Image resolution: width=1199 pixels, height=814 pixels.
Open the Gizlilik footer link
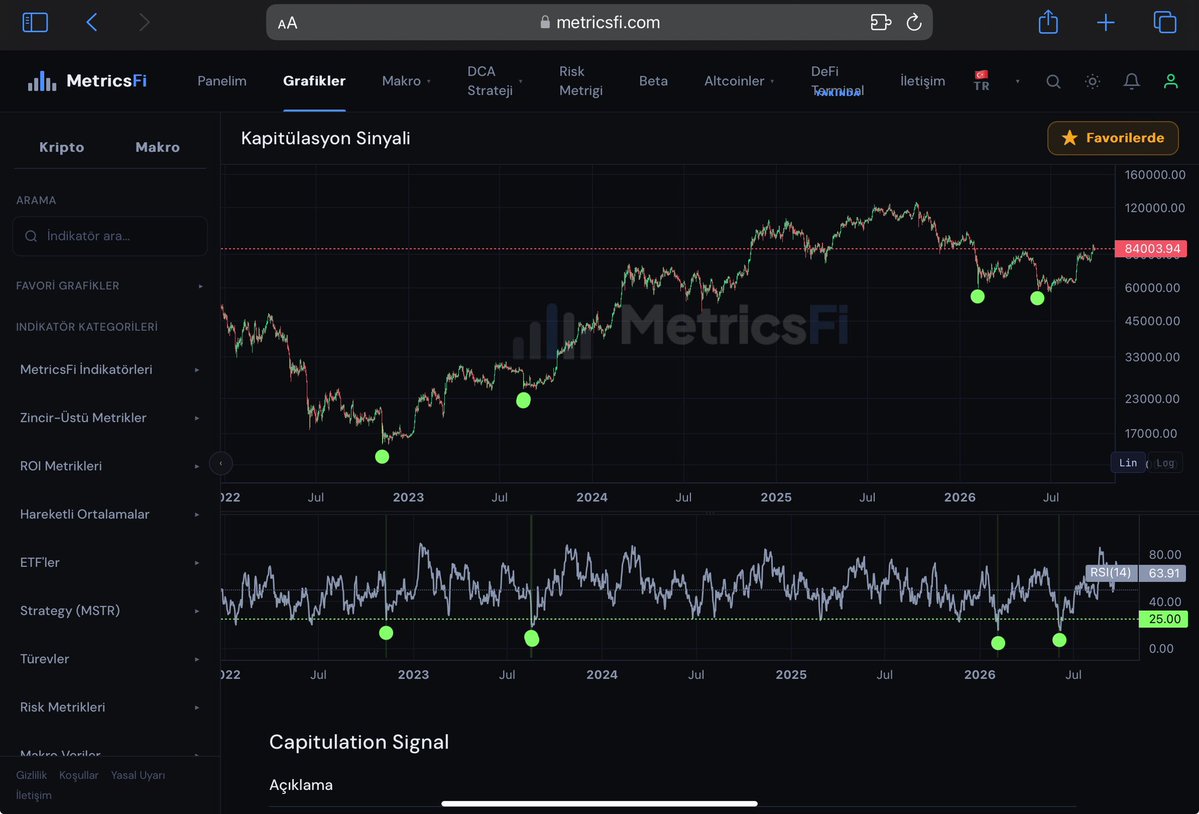click(x=31, y=775)
